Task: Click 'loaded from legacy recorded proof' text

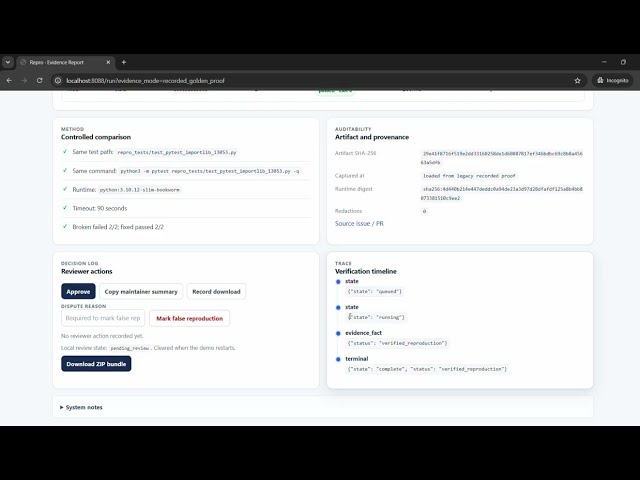Action: (x=469, y=176)
